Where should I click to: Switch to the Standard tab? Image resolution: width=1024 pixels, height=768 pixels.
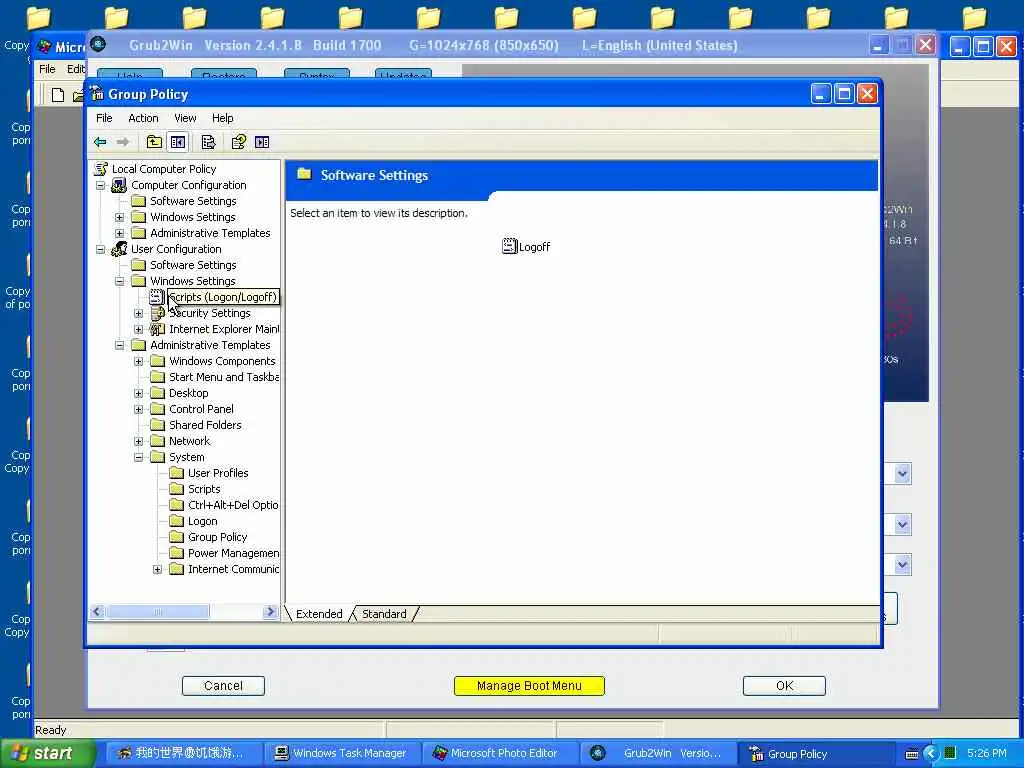click(384, 614)
